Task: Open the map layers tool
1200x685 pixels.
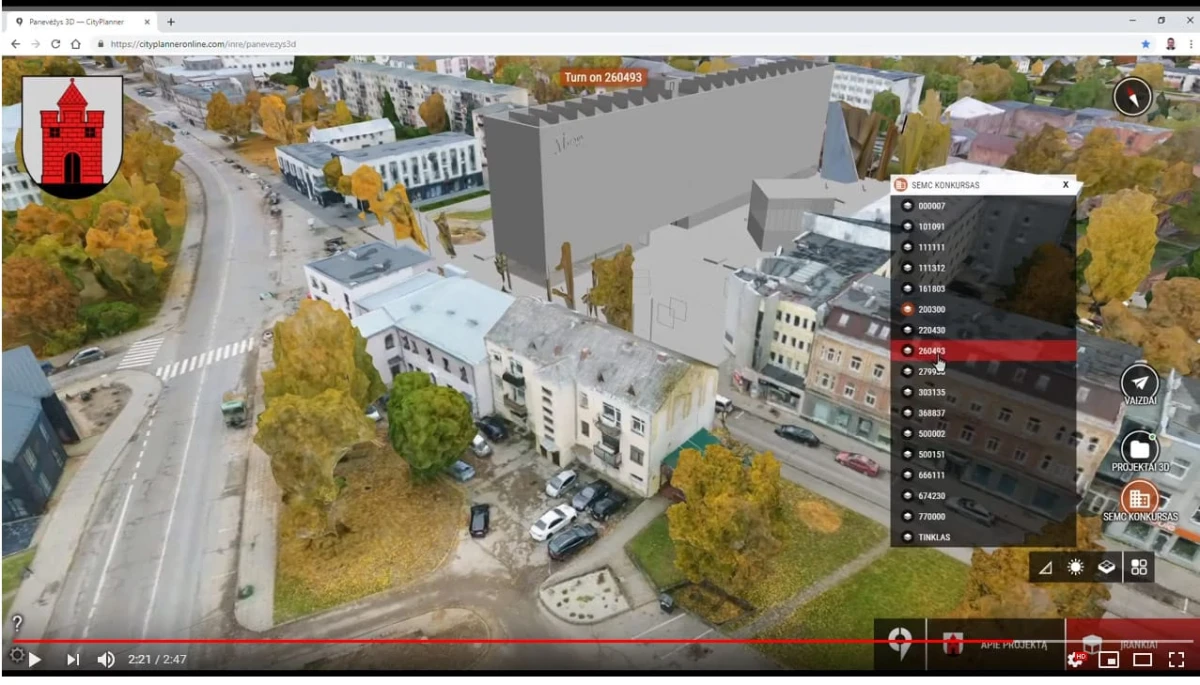Action: pyautogui.click(x=1106, y=567)
